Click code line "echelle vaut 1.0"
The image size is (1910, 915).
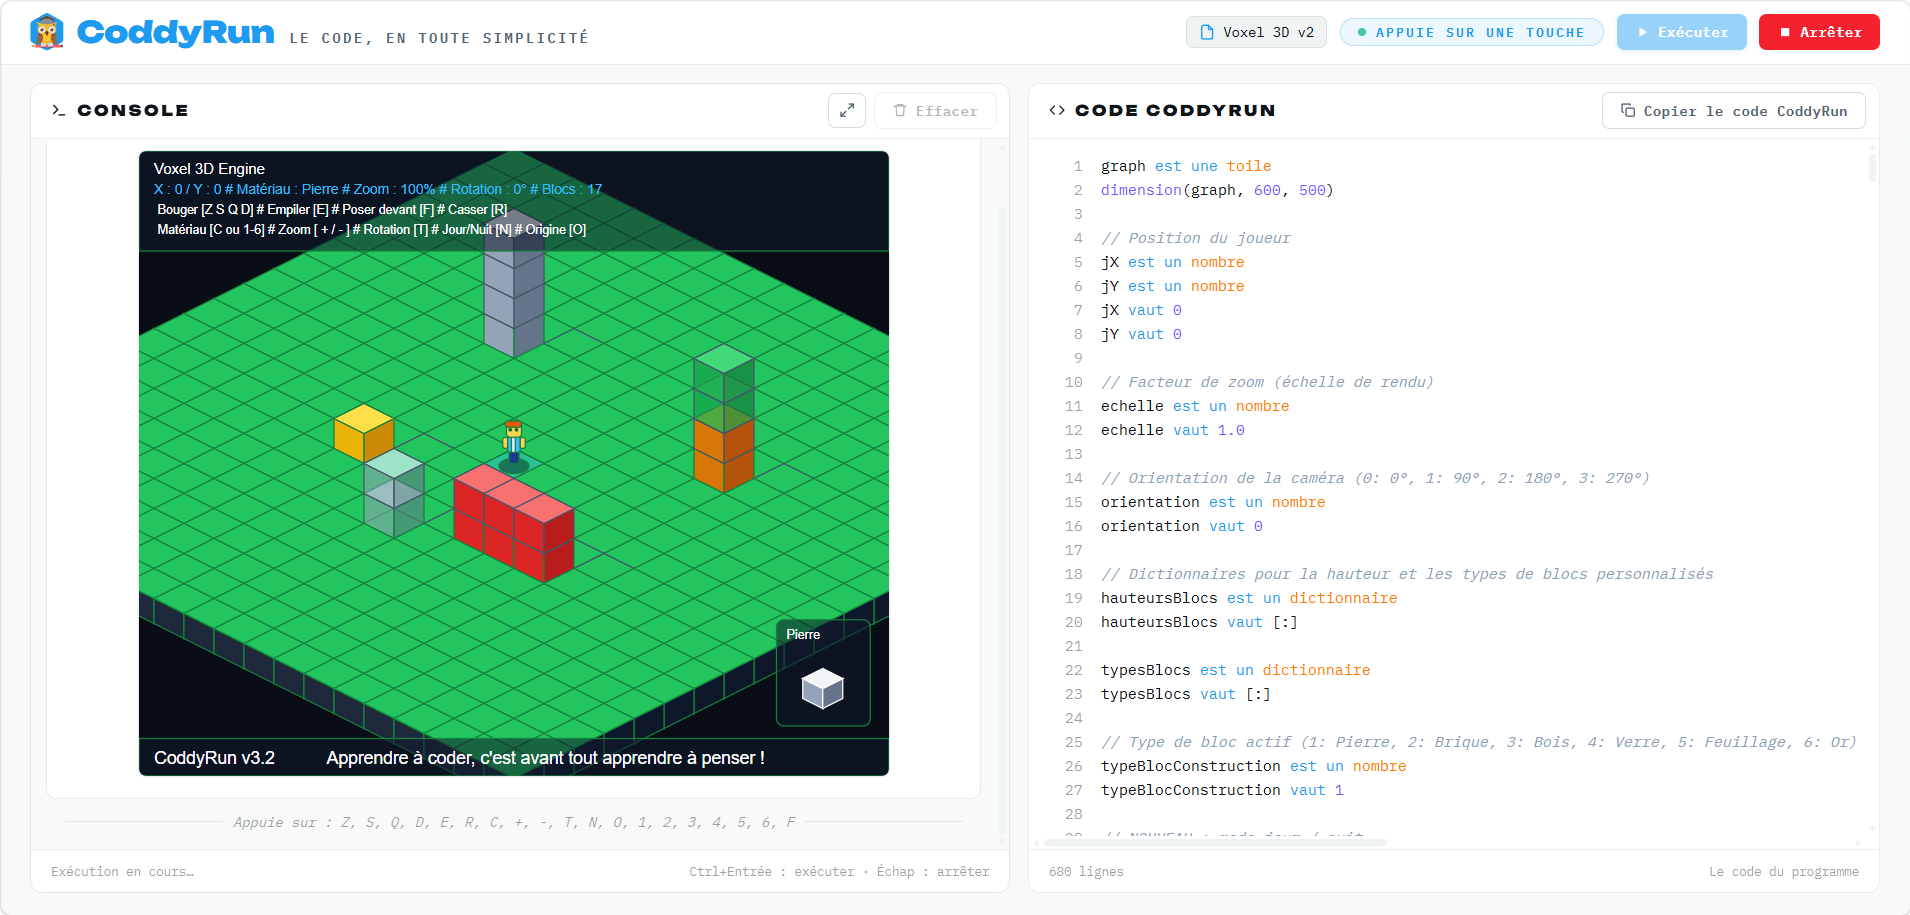tap(1173, 430)
